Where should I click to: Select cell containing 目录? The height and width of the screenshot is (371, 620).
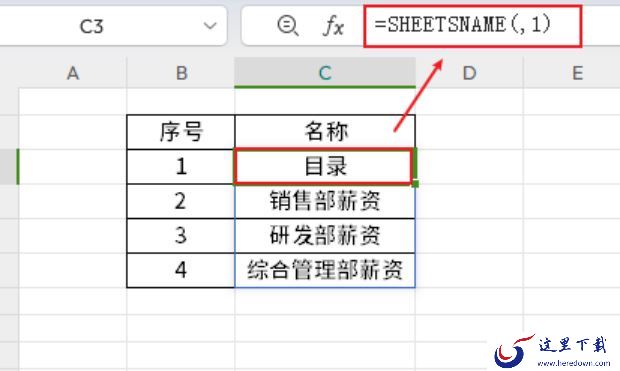tap(324, 167)
